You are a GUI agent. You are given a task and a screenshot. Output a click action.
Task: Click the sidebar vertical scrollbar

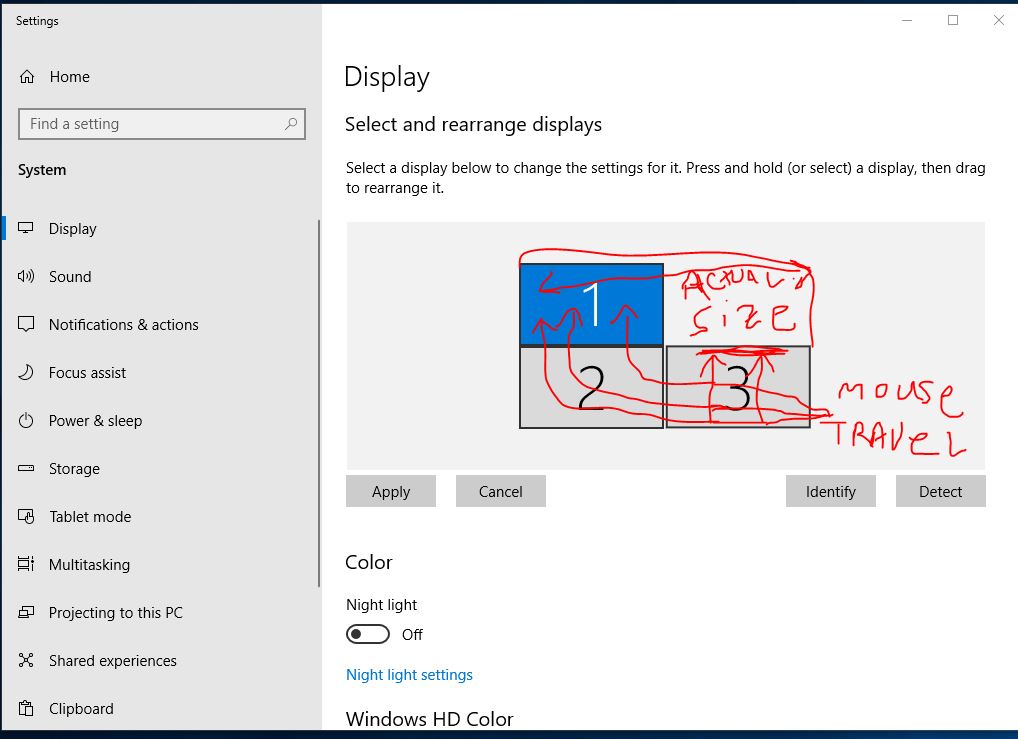[x=319, y=403]
